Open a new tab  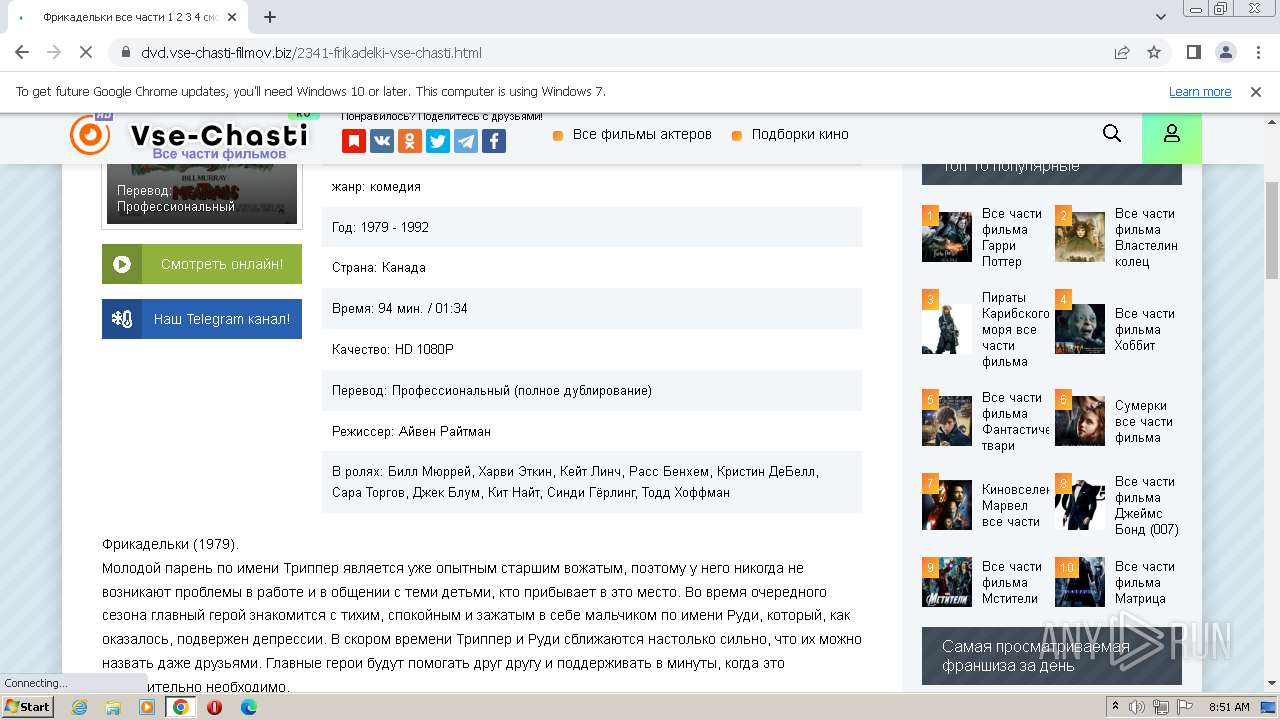pos(270,17)
